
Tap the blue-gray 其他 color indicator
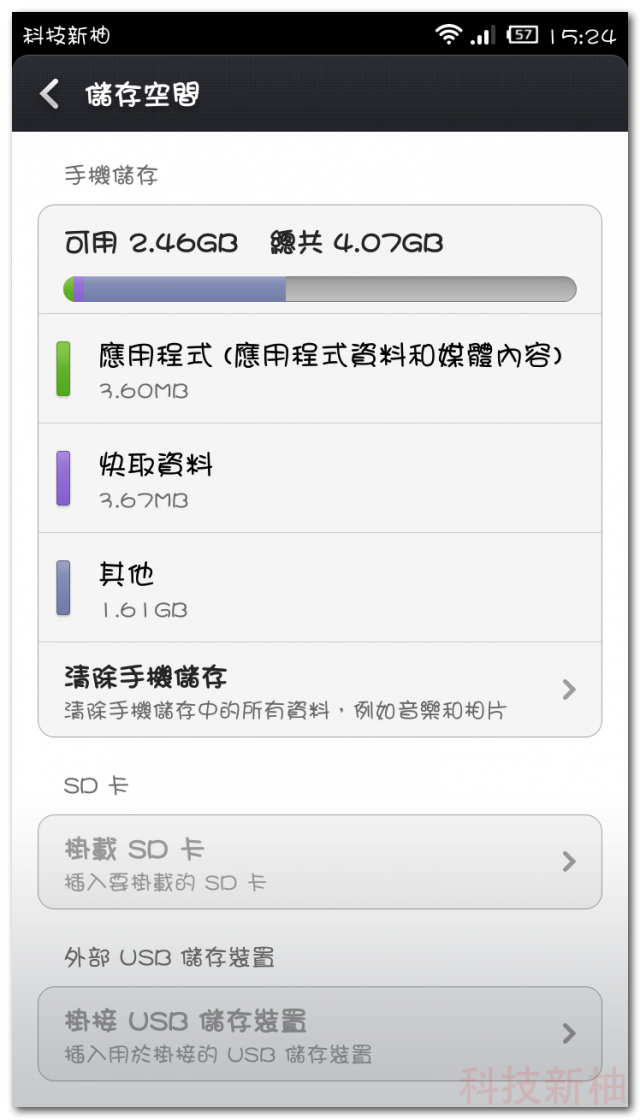pyautogui.click(x=63, y=587)
